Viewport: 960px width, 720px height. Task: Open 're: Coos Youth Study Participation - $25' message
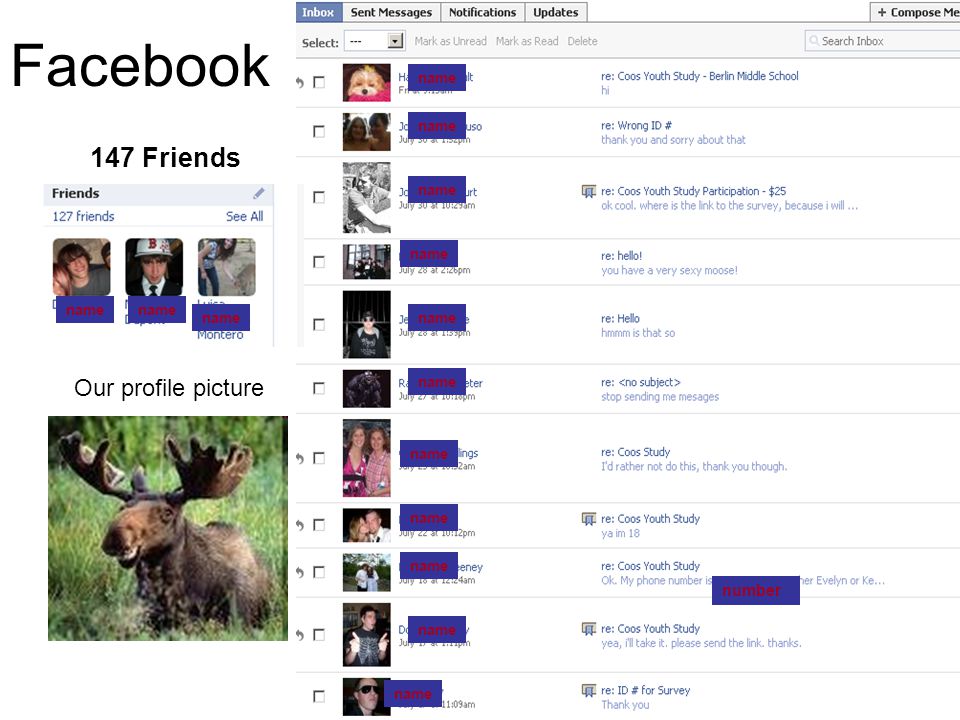pyautogui.click(x=693, y=191)
